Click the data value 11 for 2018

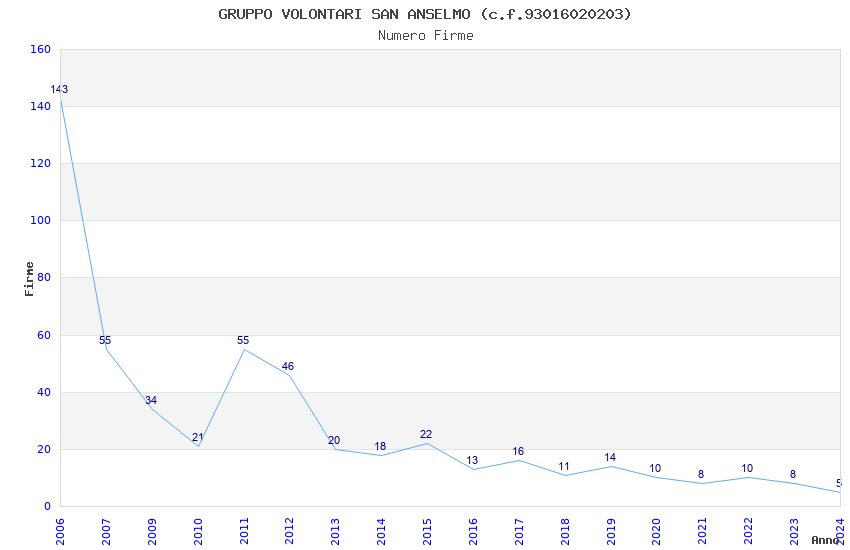click(x=564, y=467)
